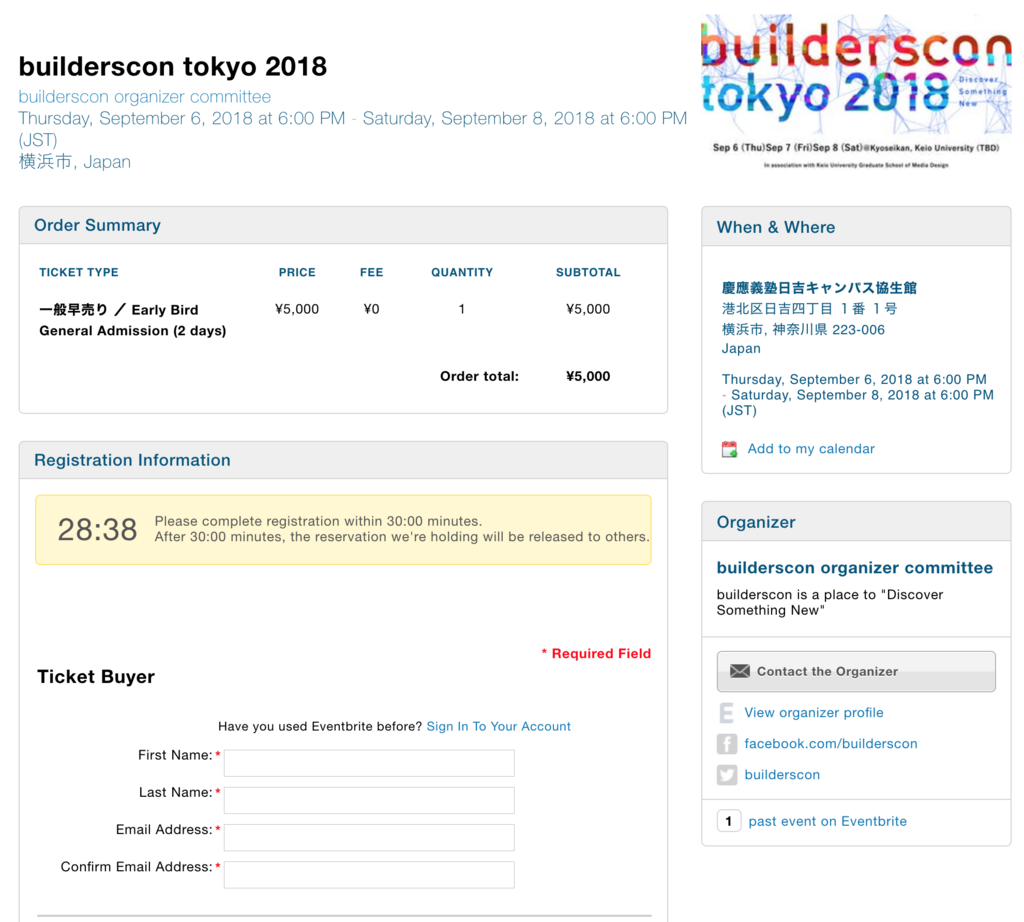
Task: Click the Facebook icon in the Organizer panel
Action: pos(727,743)
